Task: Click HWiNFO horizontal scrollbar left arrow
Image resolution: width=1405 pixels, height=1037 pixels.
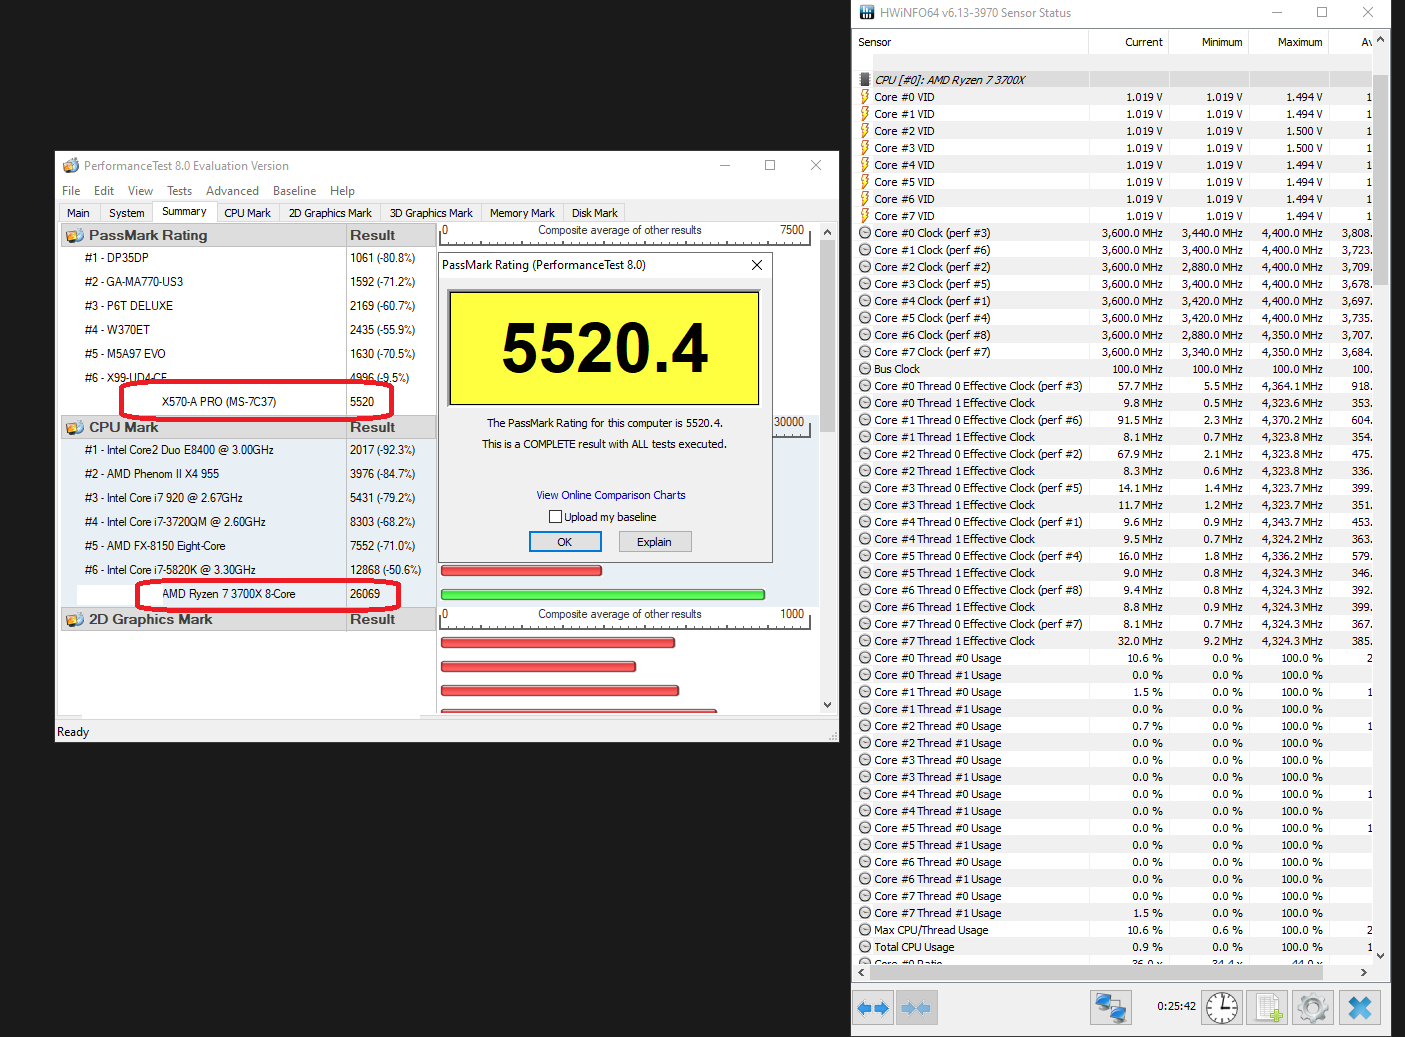Action: [862, 972]
